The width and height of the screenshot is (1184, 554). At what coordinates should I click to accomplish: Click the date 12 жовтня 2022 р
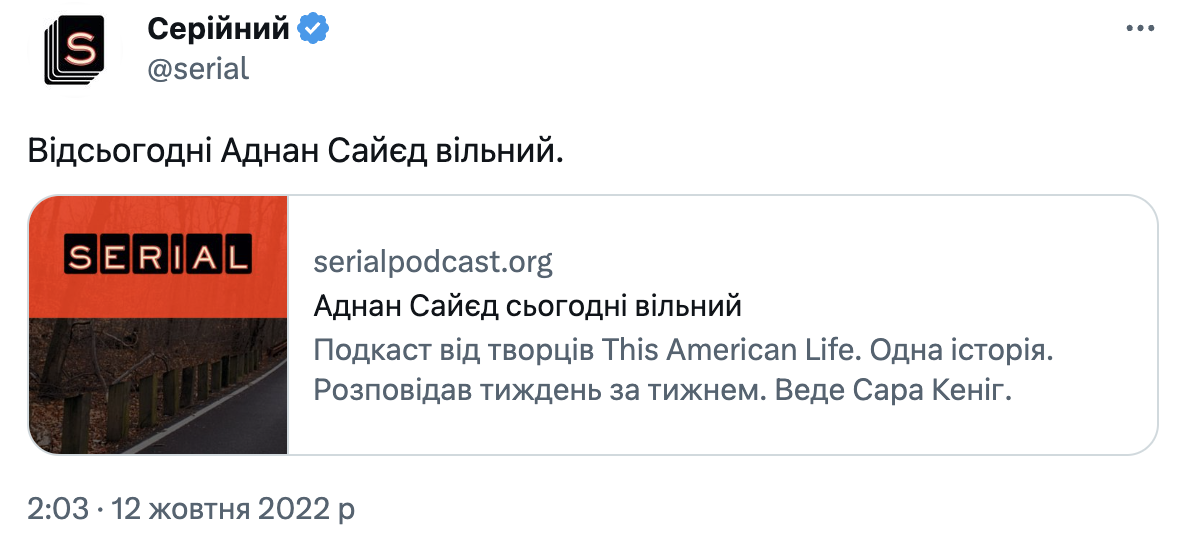(x=233, y=509)
